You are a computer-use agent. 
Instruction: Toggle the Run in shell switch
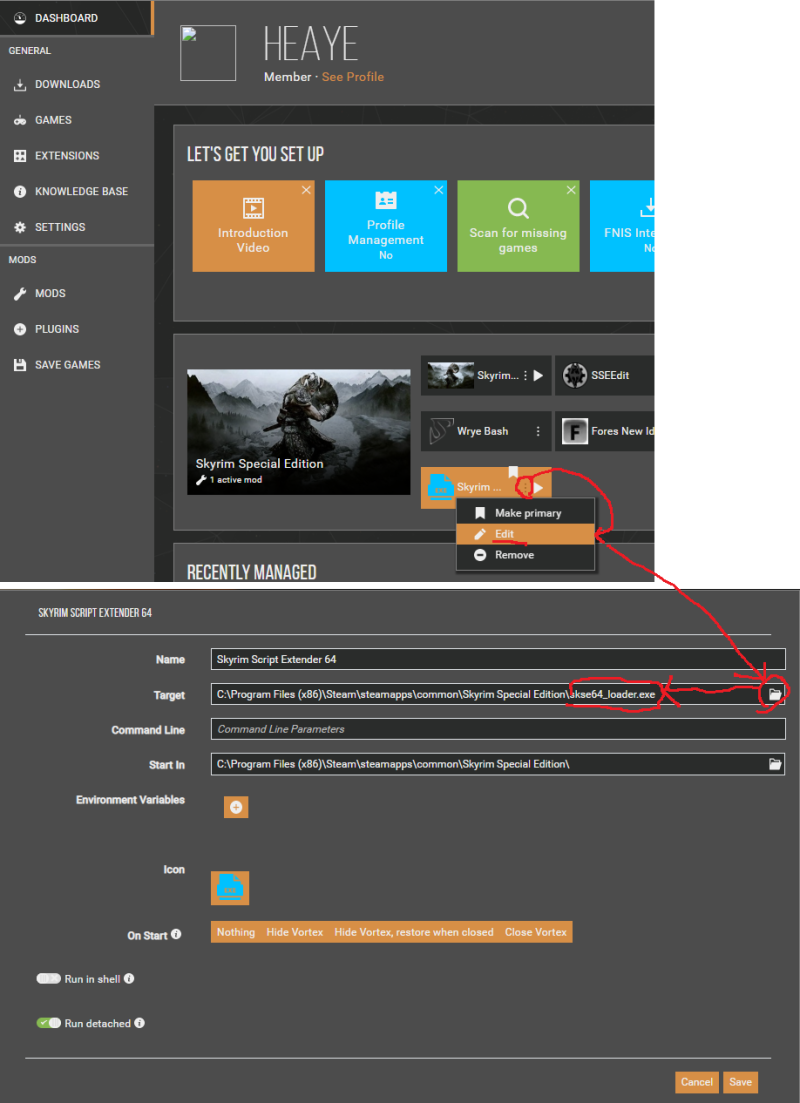click(49, 978)
